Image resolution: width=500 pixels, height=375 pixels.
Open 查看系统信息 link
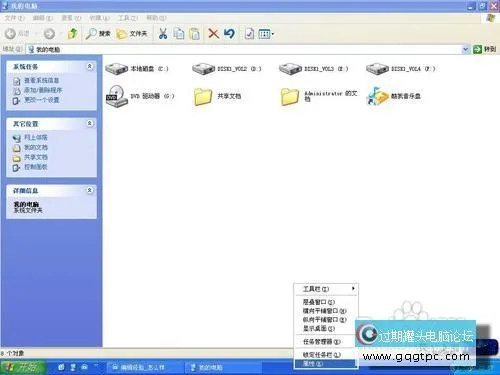coord(41,80)
